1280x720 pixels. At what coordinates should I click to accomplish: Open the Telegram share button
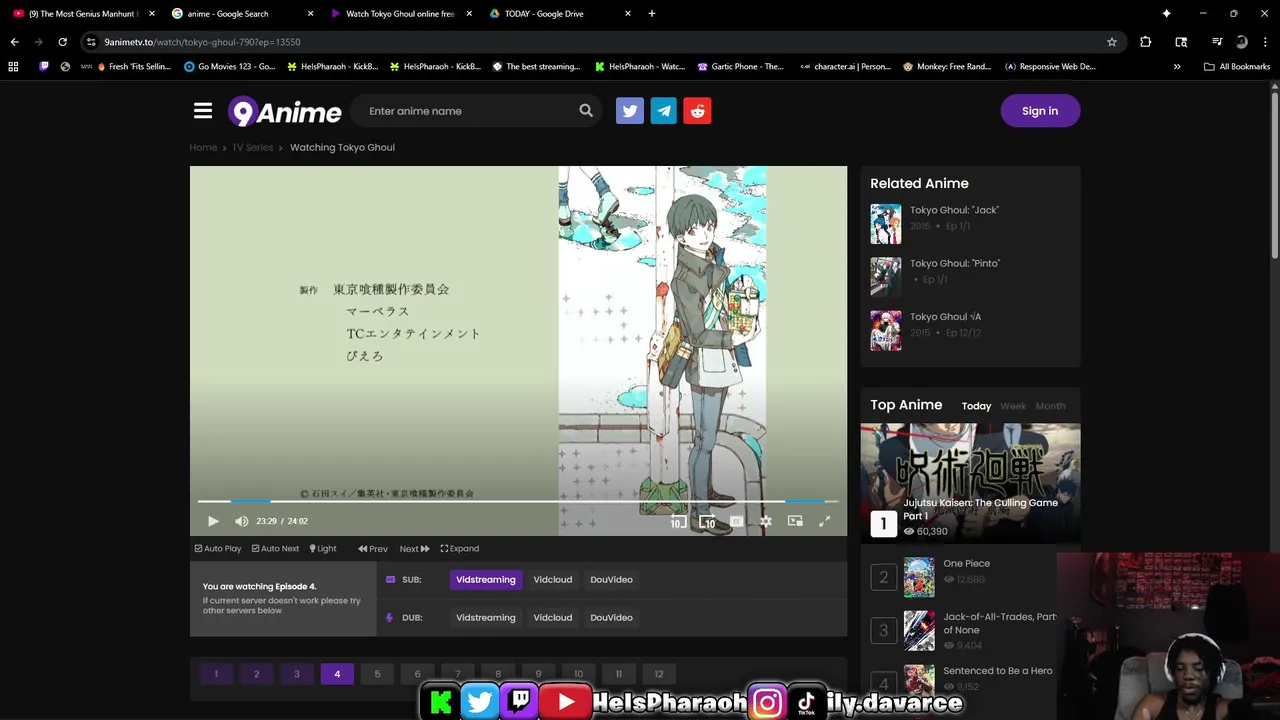tap(664, 111)
